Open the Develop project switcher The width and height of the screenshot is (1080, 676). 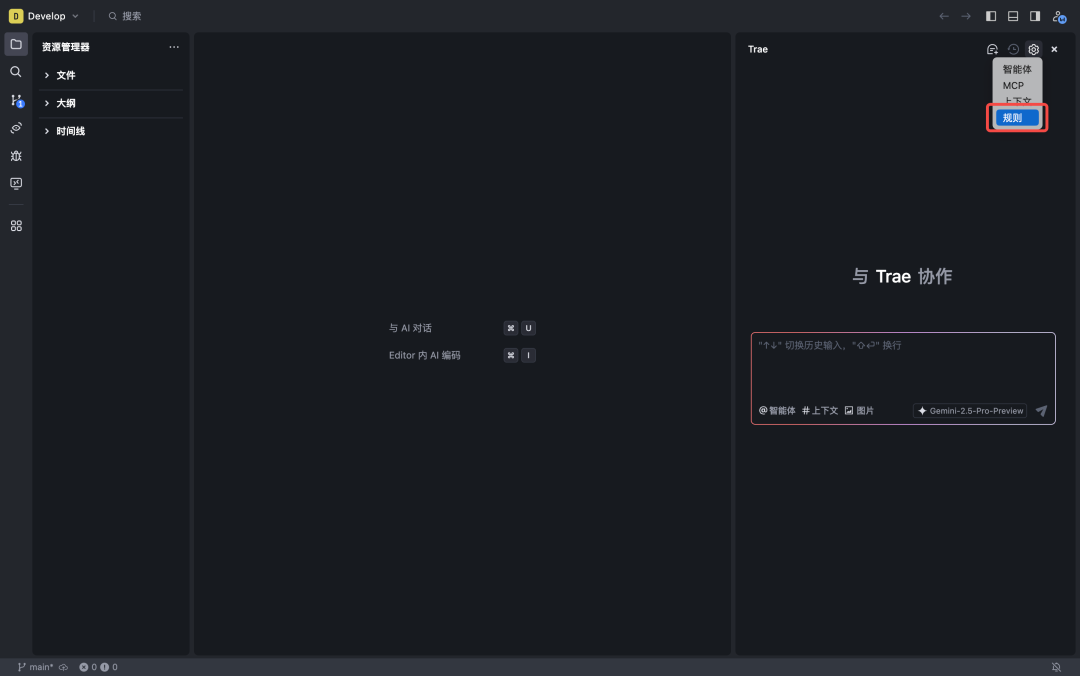(x=45, y=16)
